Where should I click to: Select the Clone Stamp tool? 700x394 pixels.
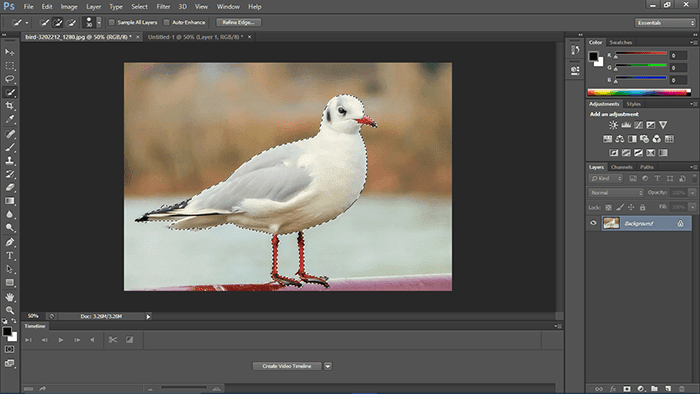click(9, 160)
